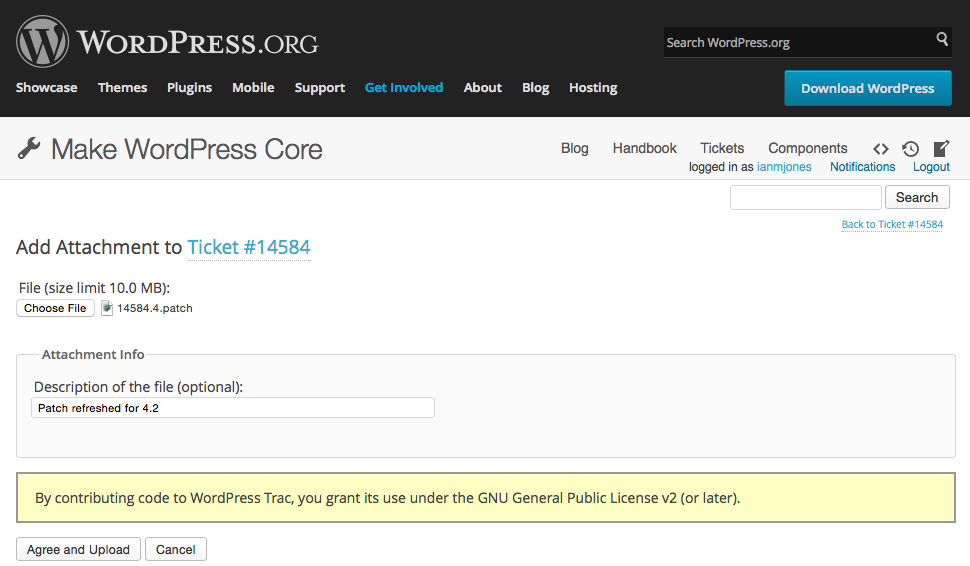This screenshot has height=566, width=970.
Task: Open the Handbook link
Action: click(x=645, y=148)
